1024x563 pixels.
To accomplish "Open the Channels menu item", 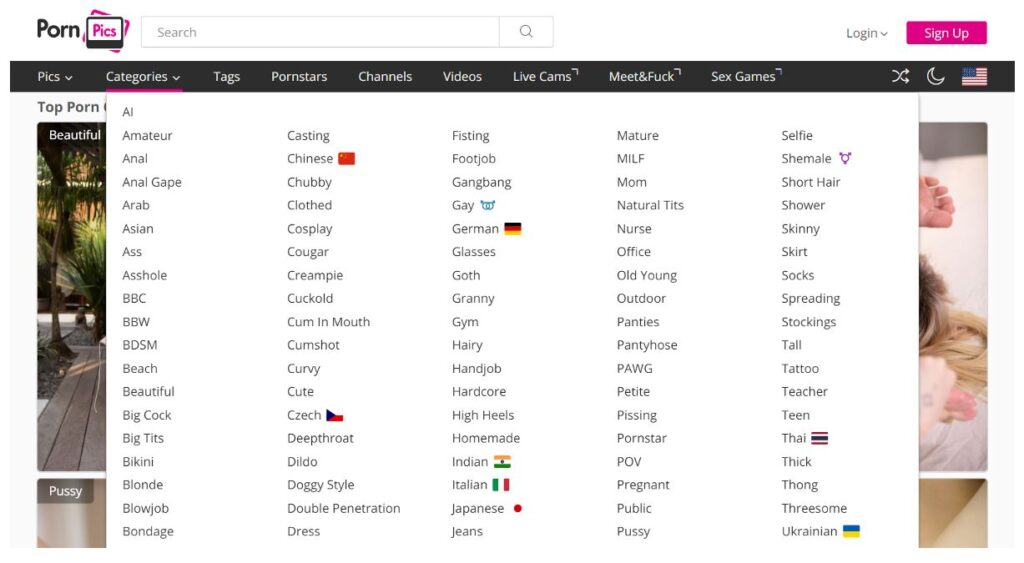I will pos(385,76).
